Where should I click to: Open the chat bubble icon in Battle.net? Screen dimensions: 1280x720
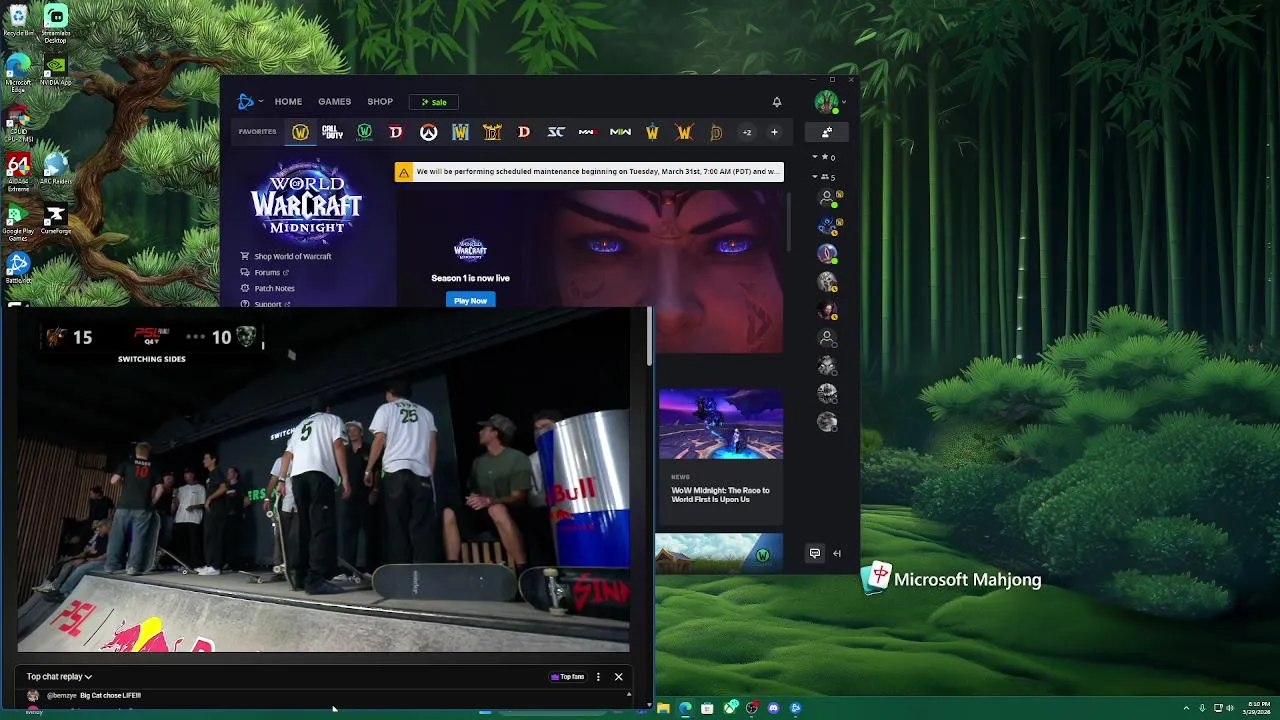(x=815, y=553)
